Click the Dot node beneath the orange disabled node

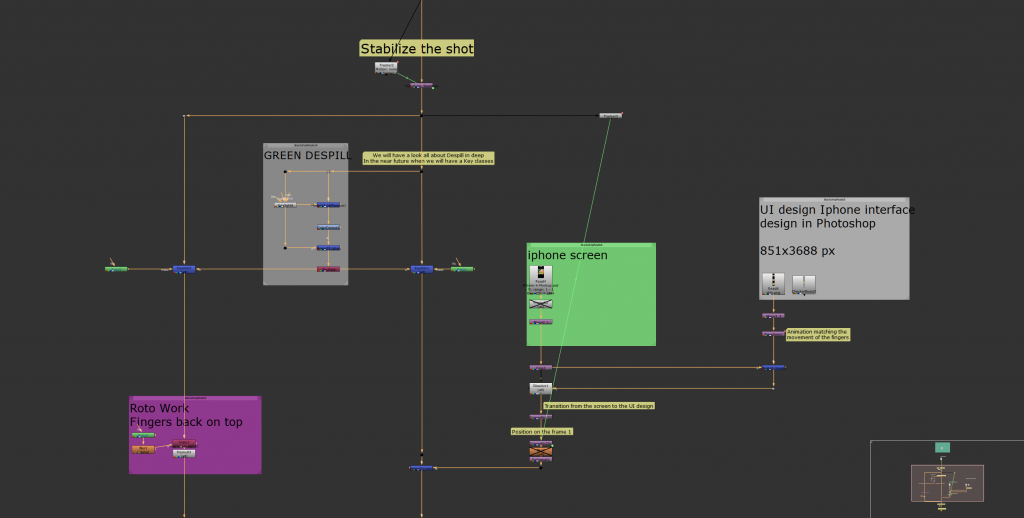point(541,468)
